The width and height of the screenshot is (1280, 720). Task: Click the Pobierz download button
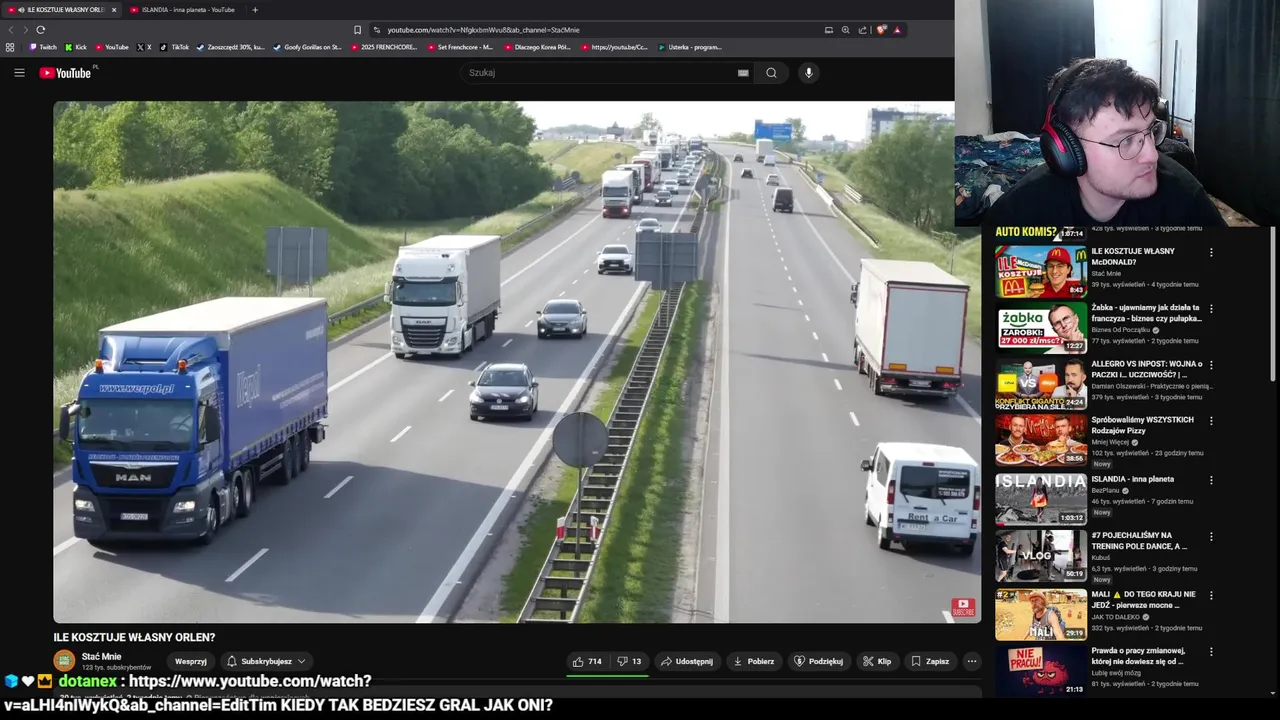click(x=754, y=661)
